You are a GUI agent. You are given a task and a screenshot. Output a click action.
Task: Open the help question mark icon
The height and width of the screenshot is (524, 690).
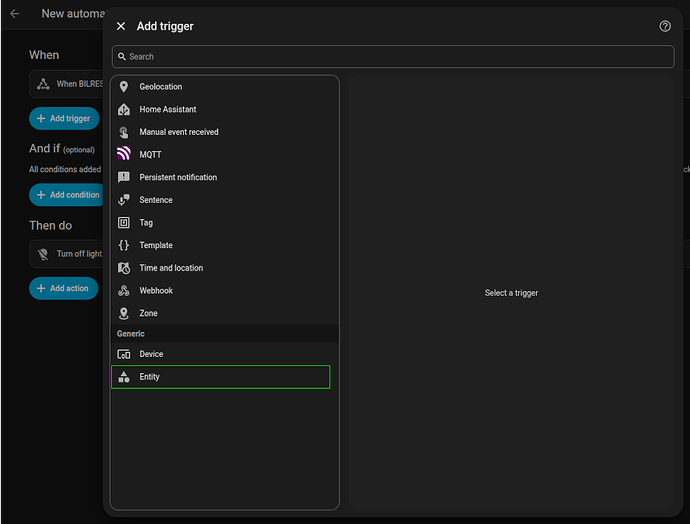coord(665,26)
